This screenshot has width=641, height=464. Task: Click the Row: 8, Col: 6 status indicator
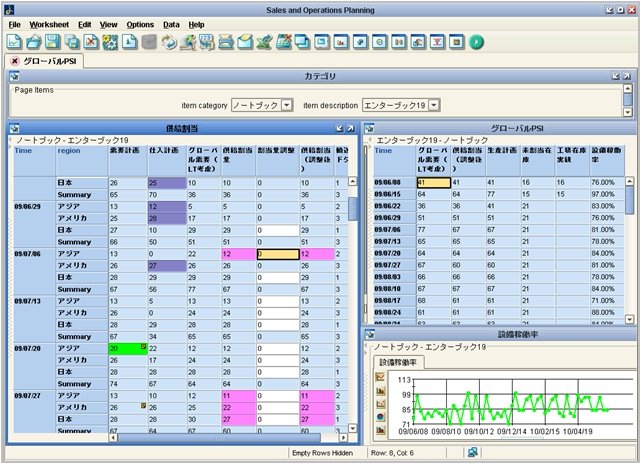click(x=392, y=453)
